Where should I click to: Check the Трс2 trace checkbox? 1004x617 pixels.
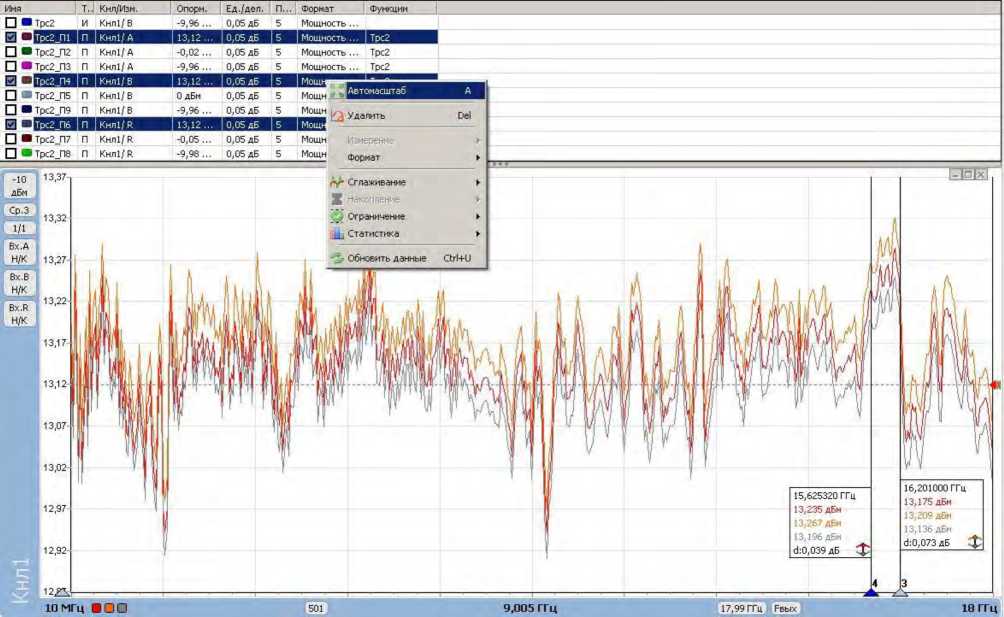tap(11, 22)
